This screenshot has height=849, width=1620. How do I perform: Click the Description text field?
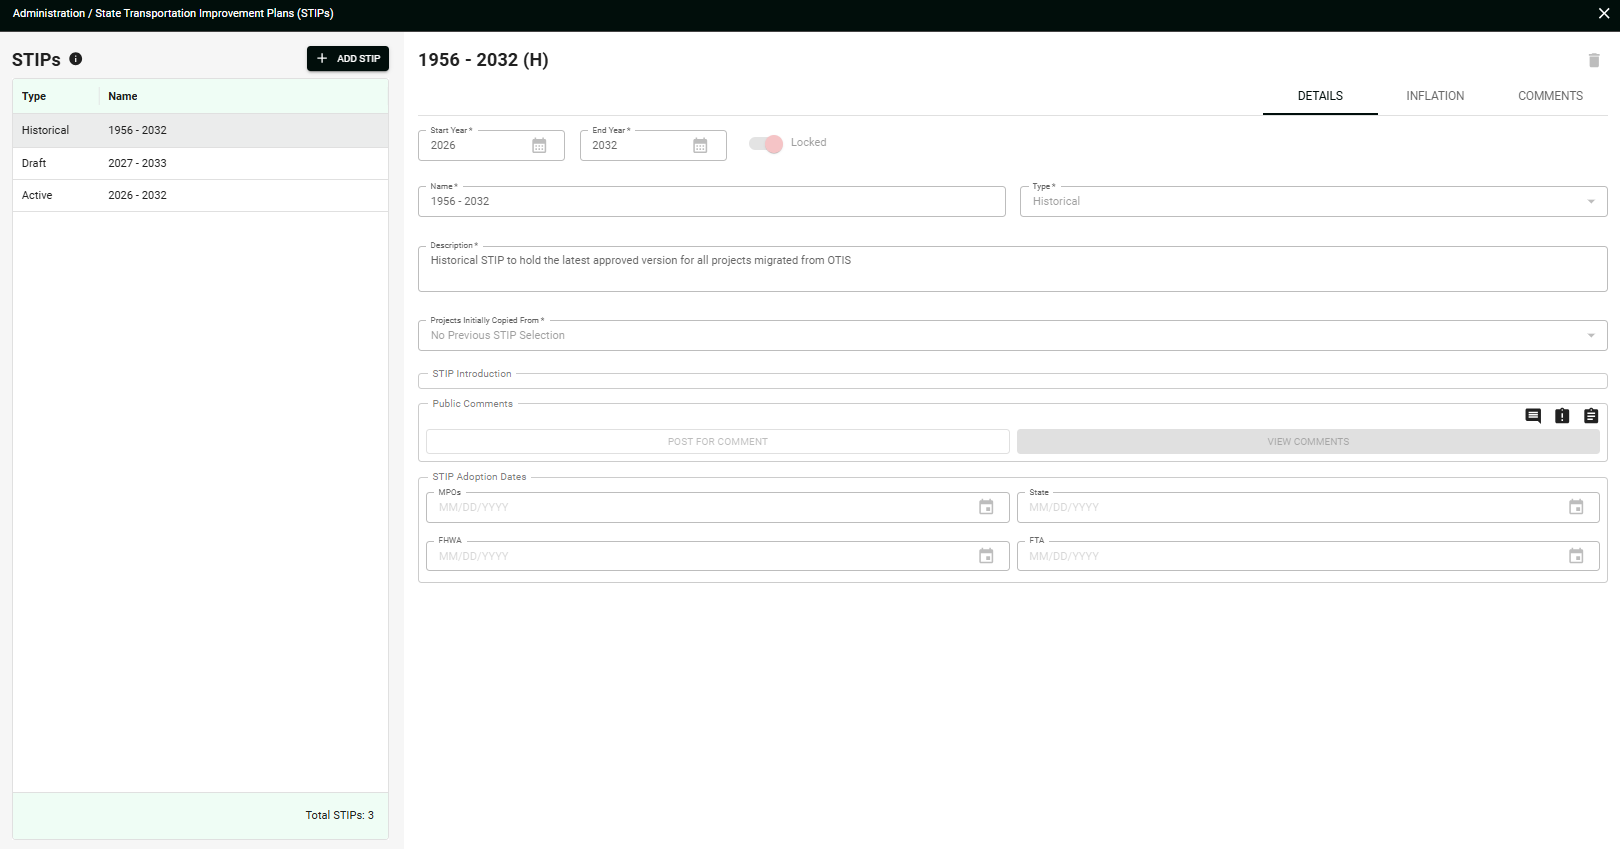(1012, 269)
